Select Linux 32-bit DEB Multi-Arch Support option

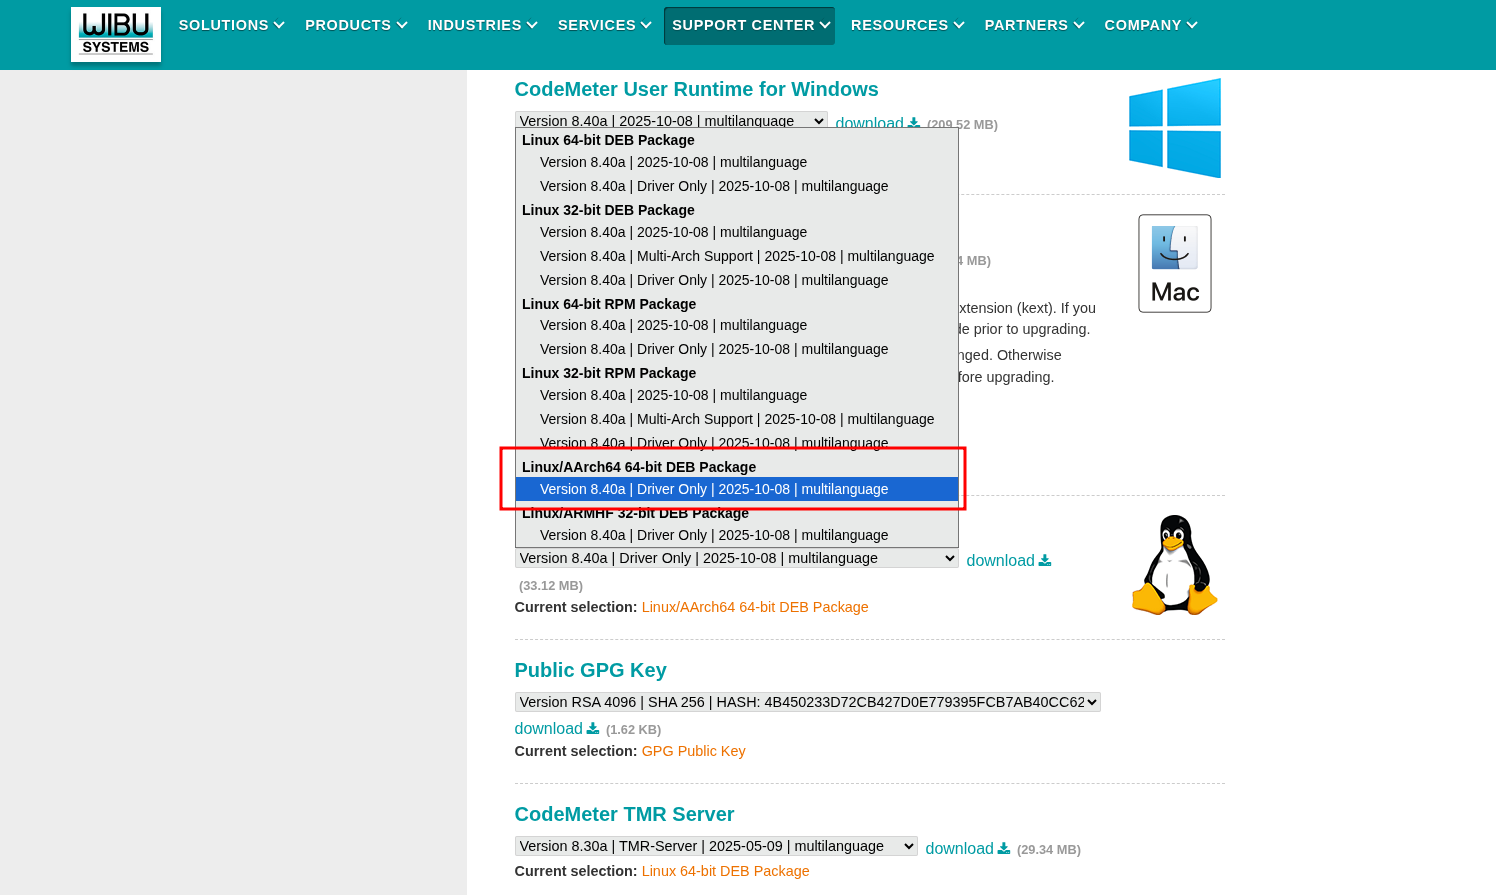tap(736, 256)
